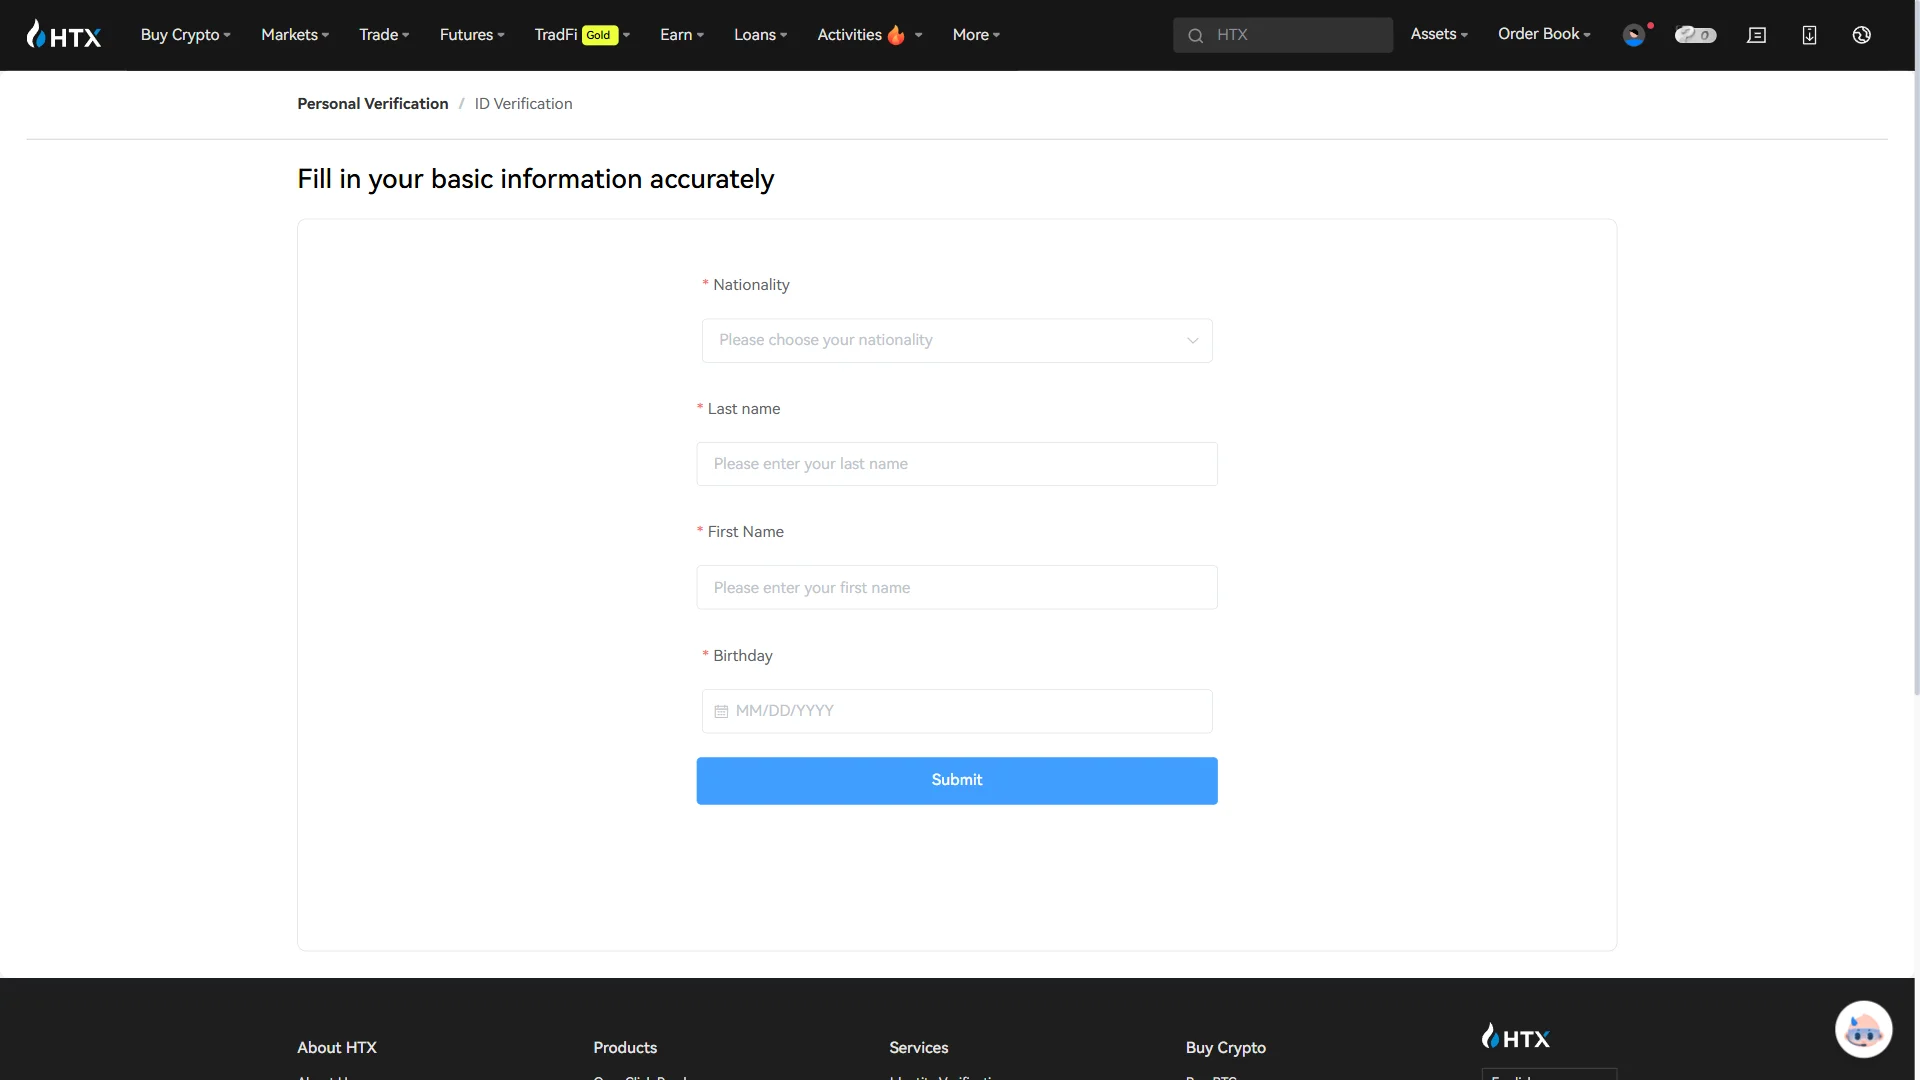Click the HTX search field

coord(1283,35)
